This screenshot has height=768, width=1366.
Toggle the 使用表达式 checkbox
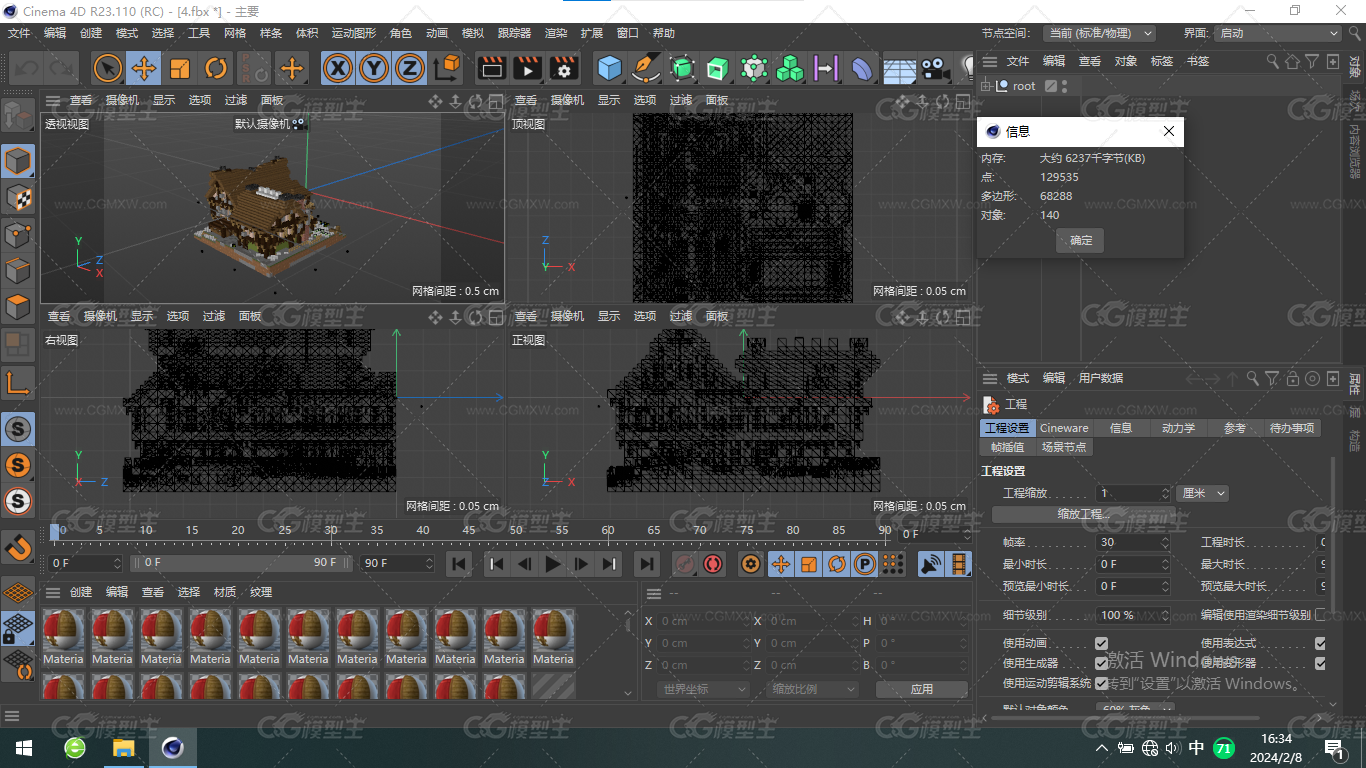point(1320,643)
